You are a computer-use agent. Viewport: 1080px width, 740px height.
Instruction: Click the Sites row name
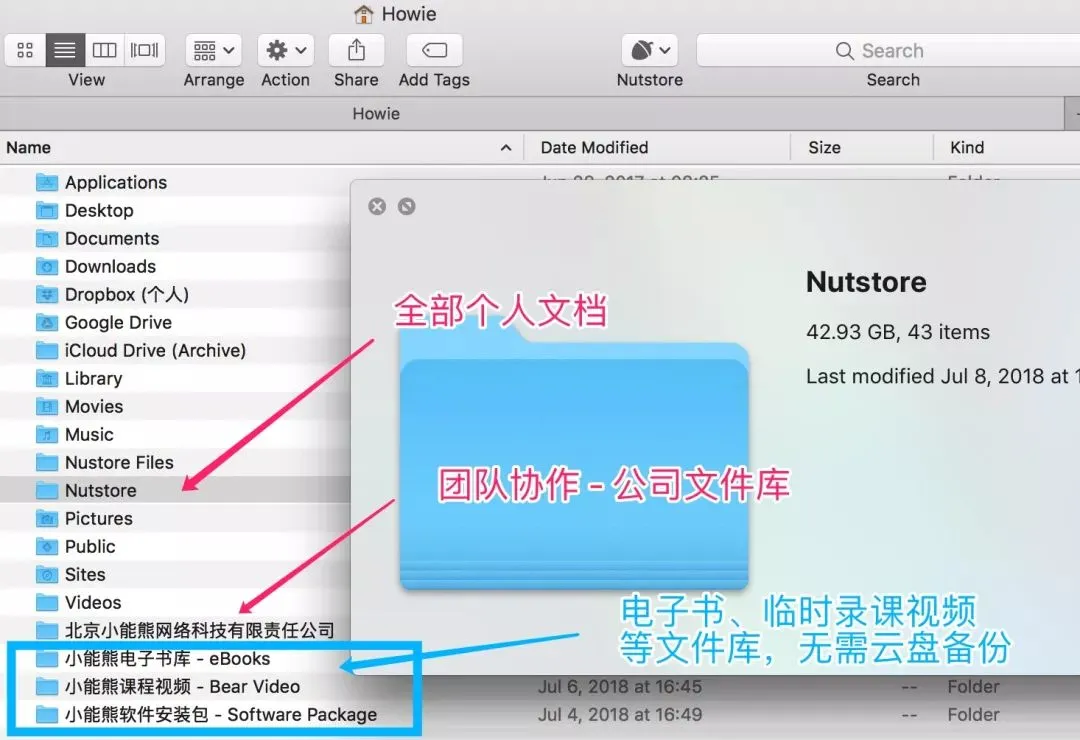click(85, 575)
